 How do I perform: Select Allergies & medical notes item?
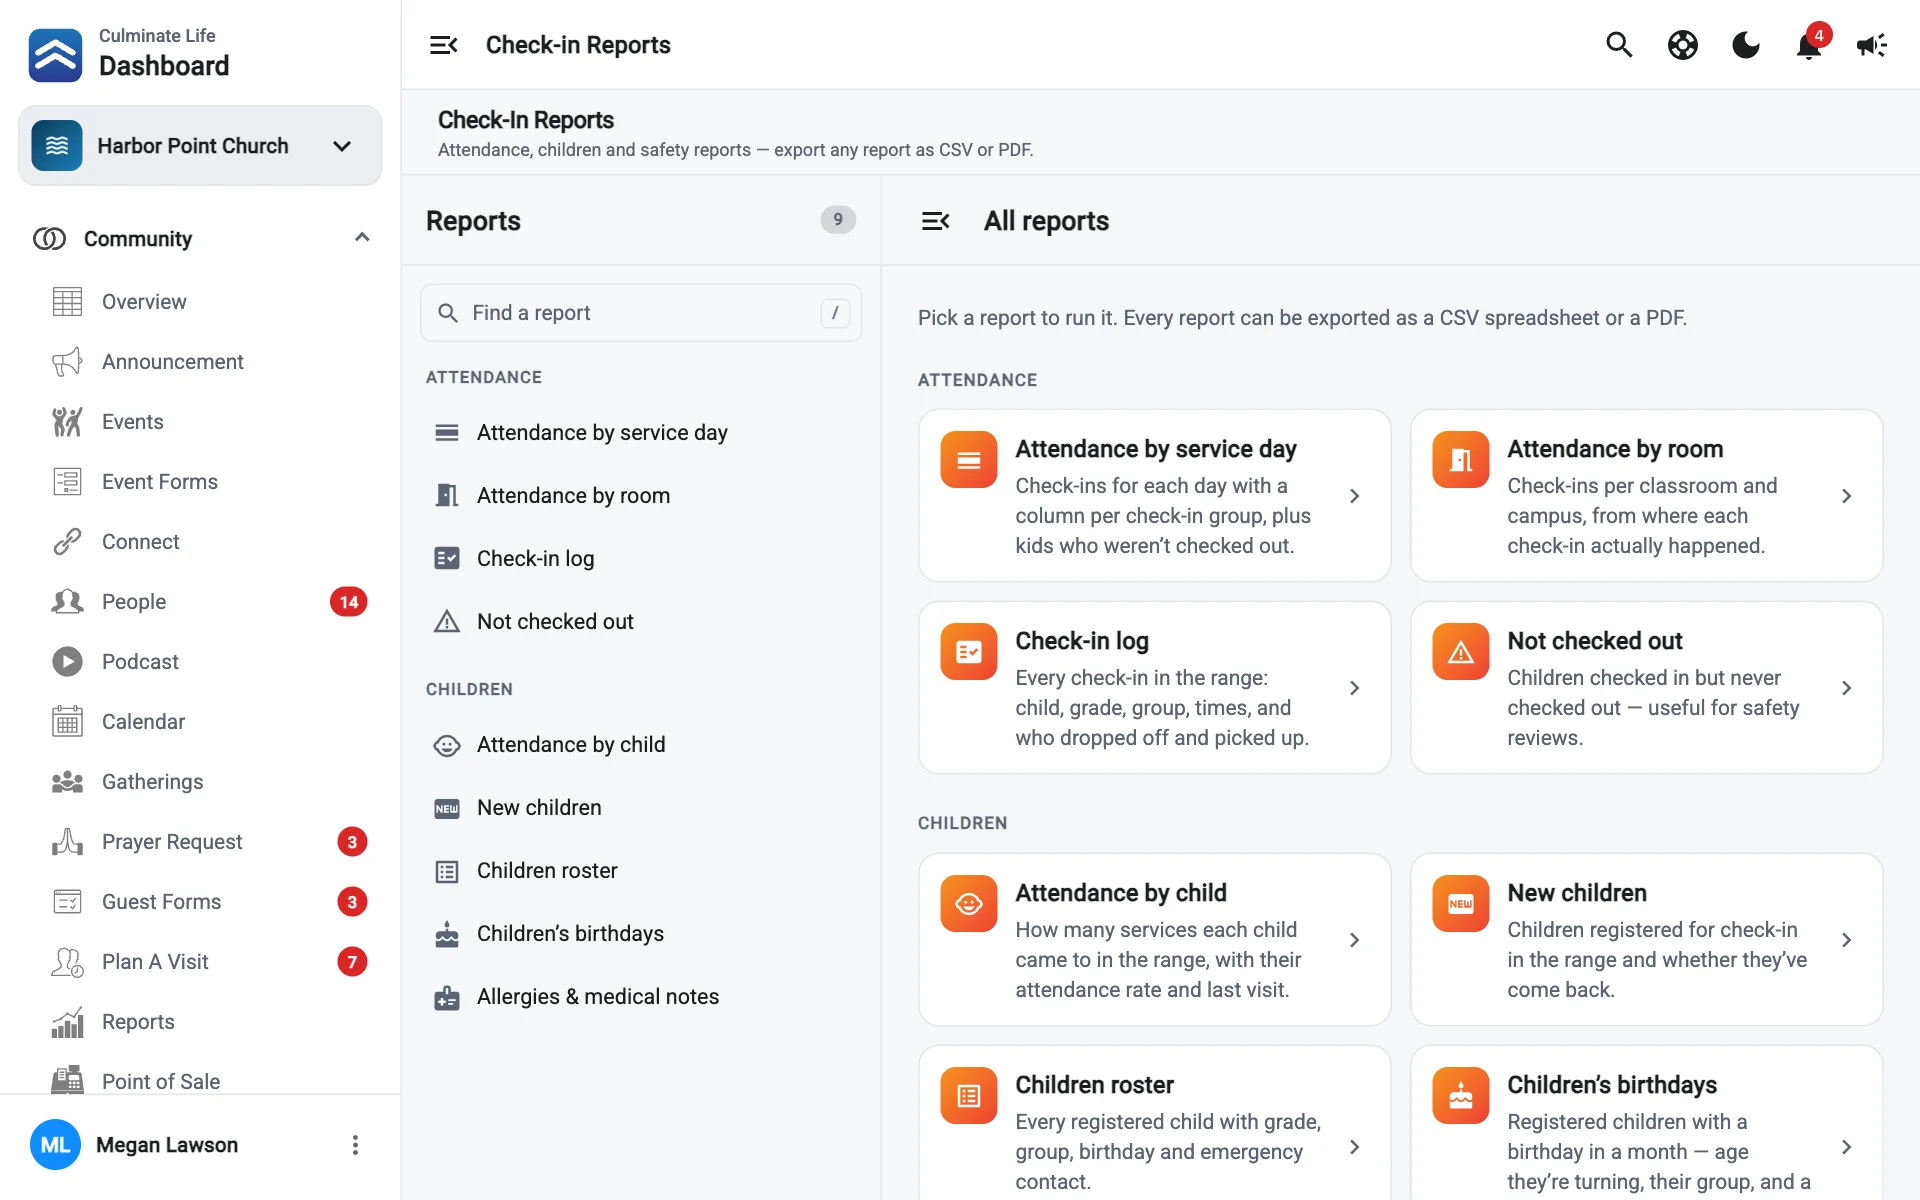point(641,997)
